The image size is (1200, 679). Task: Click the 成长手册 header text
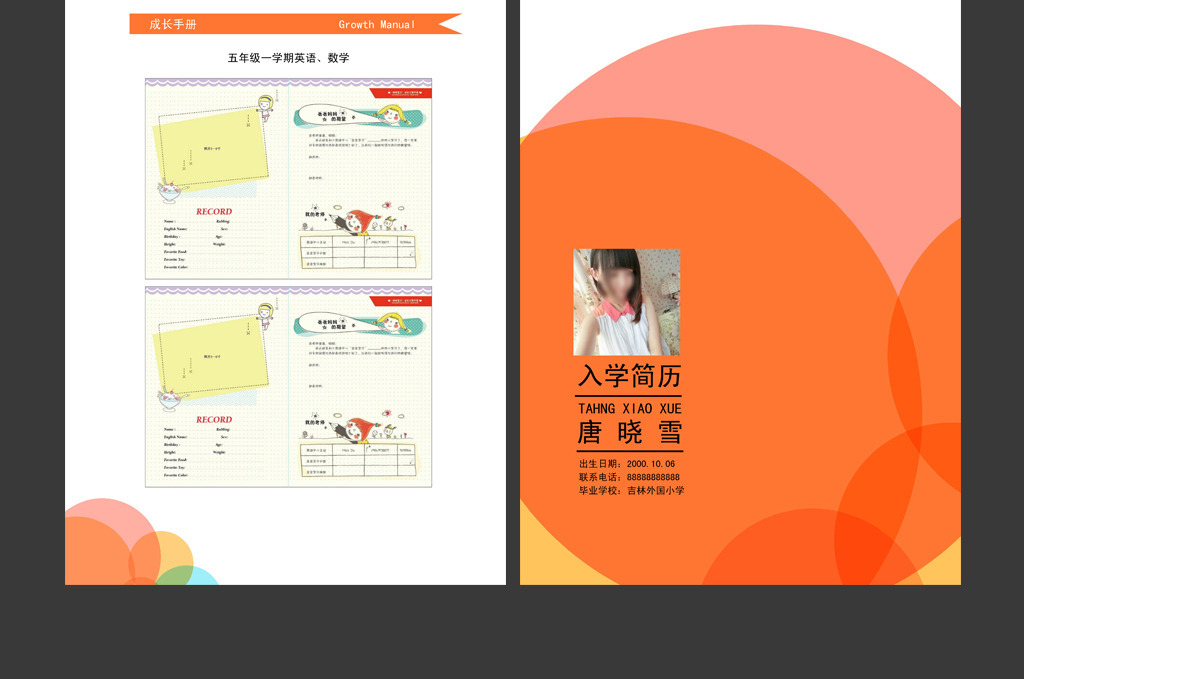click(173, 24)
